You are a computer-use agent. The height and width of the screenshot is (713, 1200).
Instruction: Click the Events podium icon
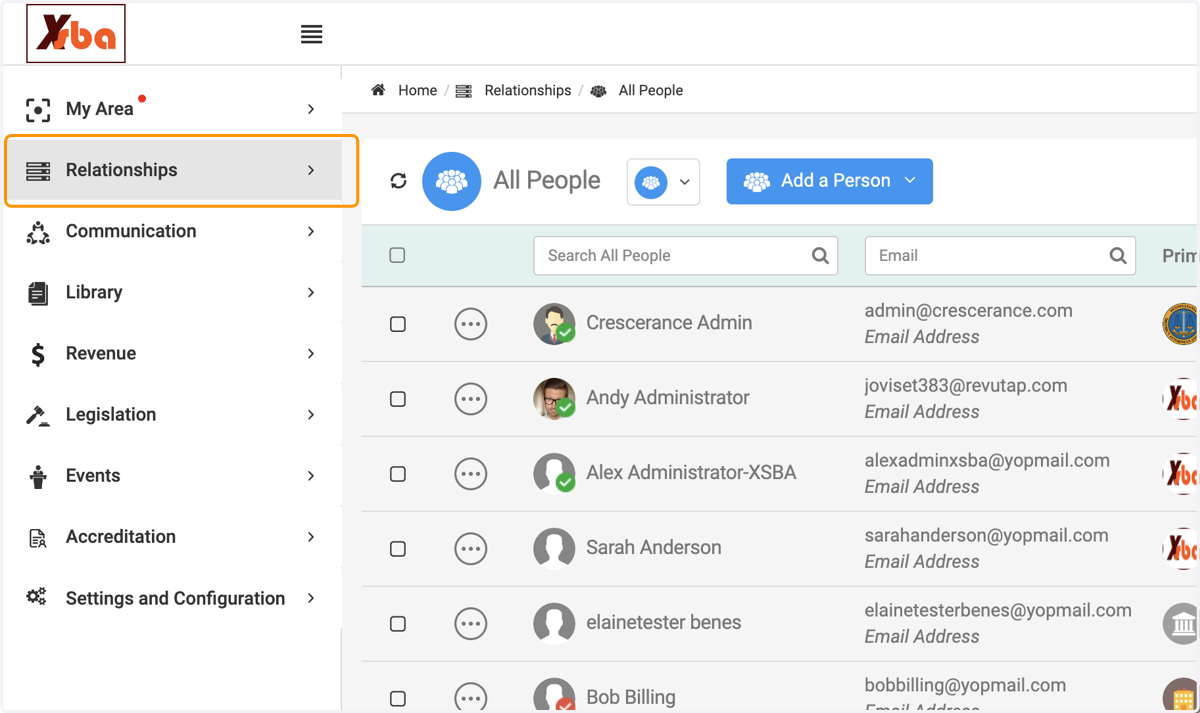tap(38, 477)
